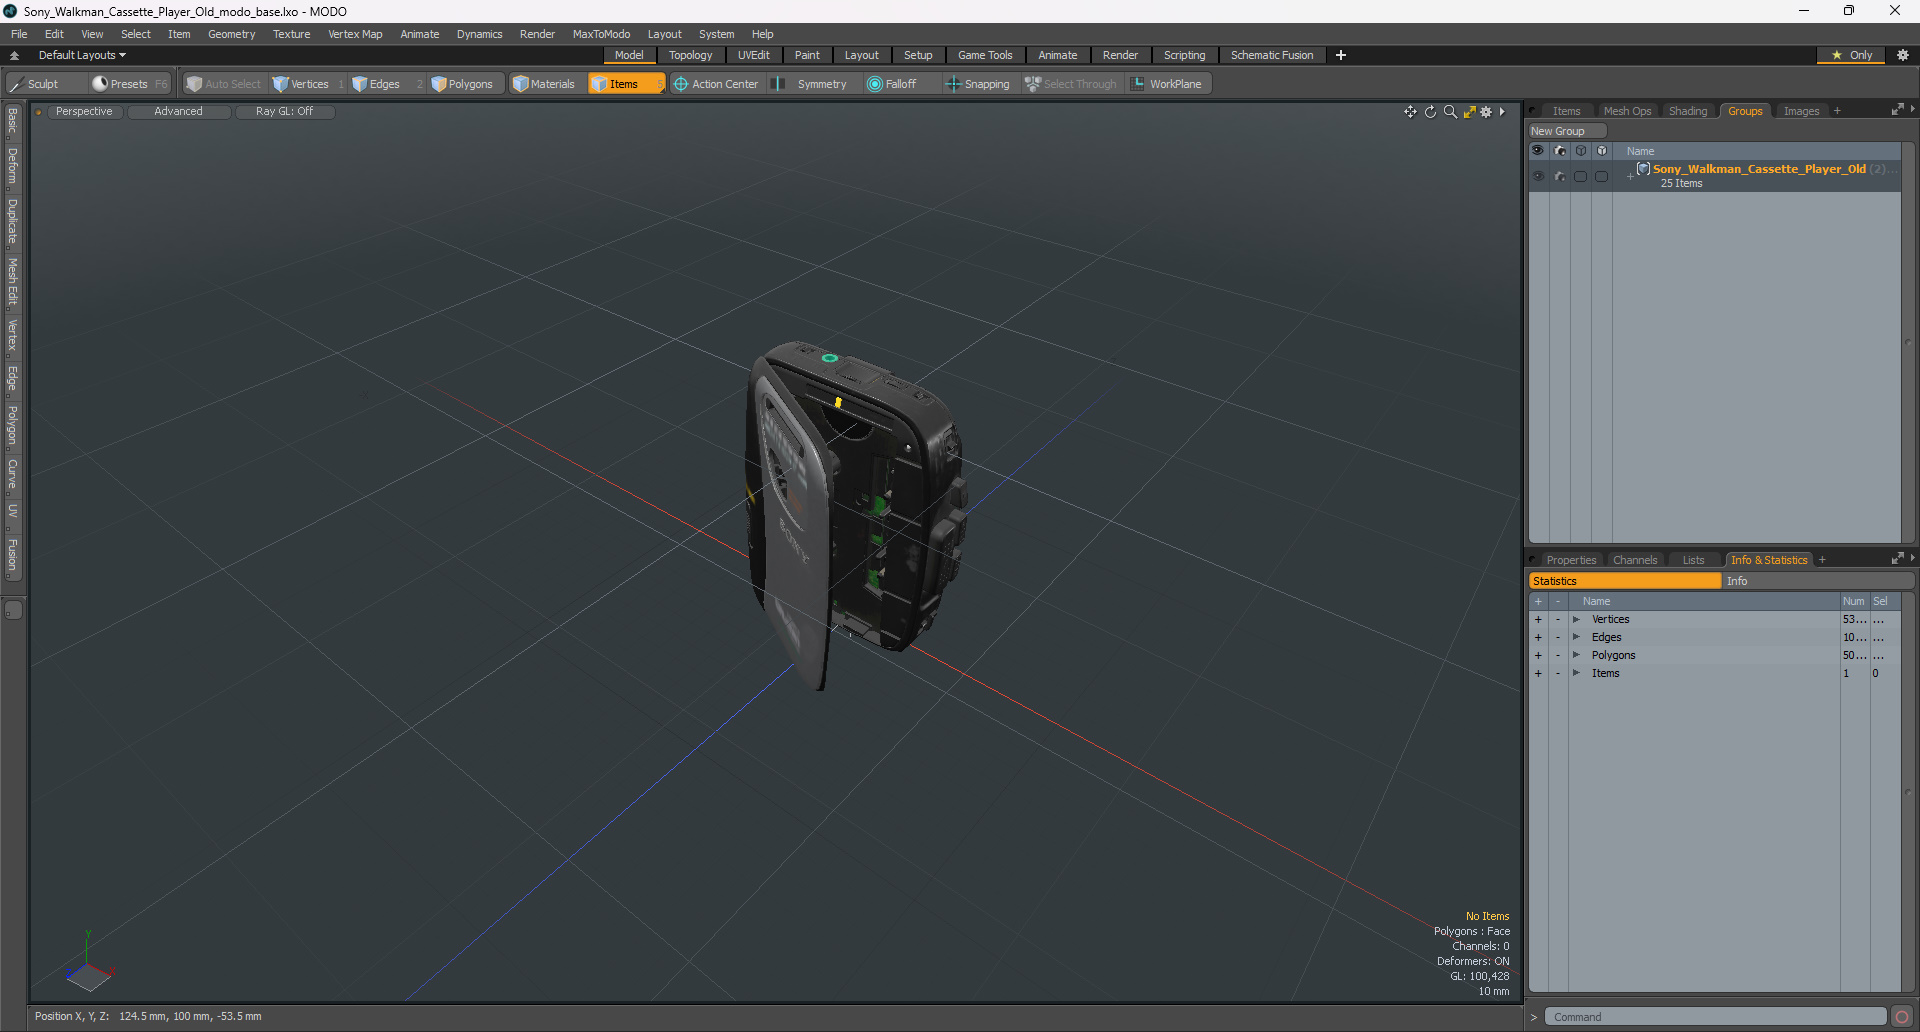
Task: Expand the Groups panel to full size
Action: tap(1897, 110)
